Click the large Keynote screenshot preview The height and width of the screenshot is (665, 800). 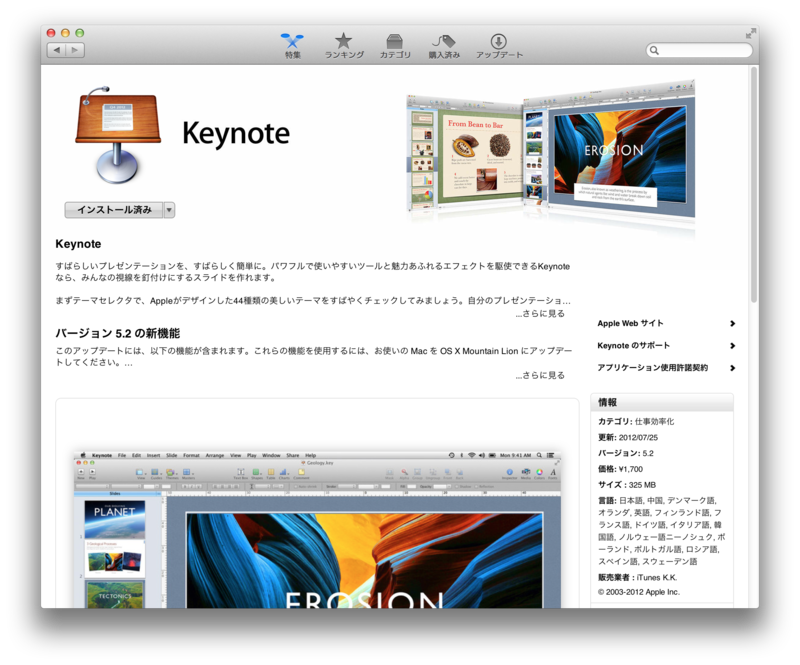click(317, 529)
